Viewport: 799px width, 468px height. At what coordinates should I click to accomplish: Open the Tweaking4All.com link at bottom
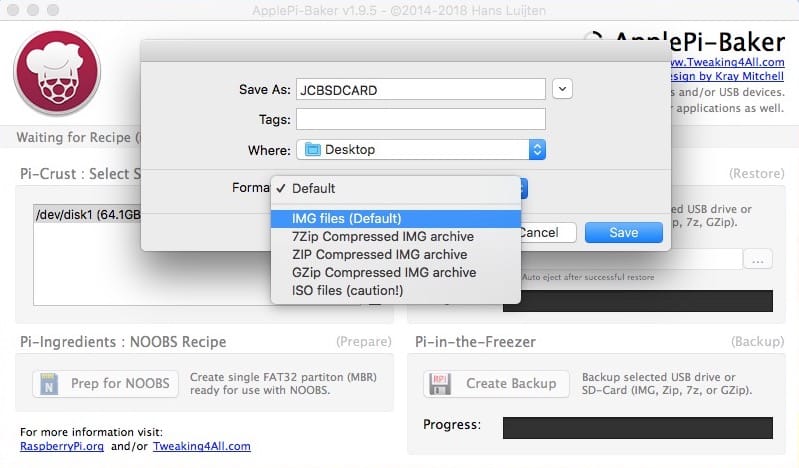[202, 447]
